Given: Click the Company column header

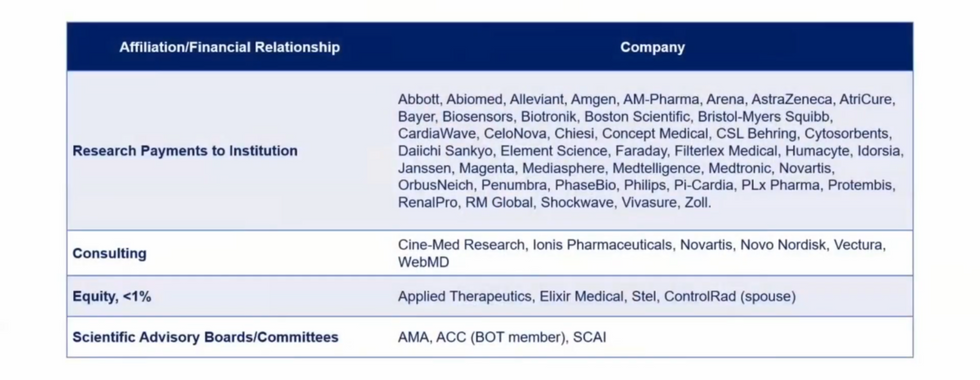Looking at the screenshot, I should click(652, 48).
